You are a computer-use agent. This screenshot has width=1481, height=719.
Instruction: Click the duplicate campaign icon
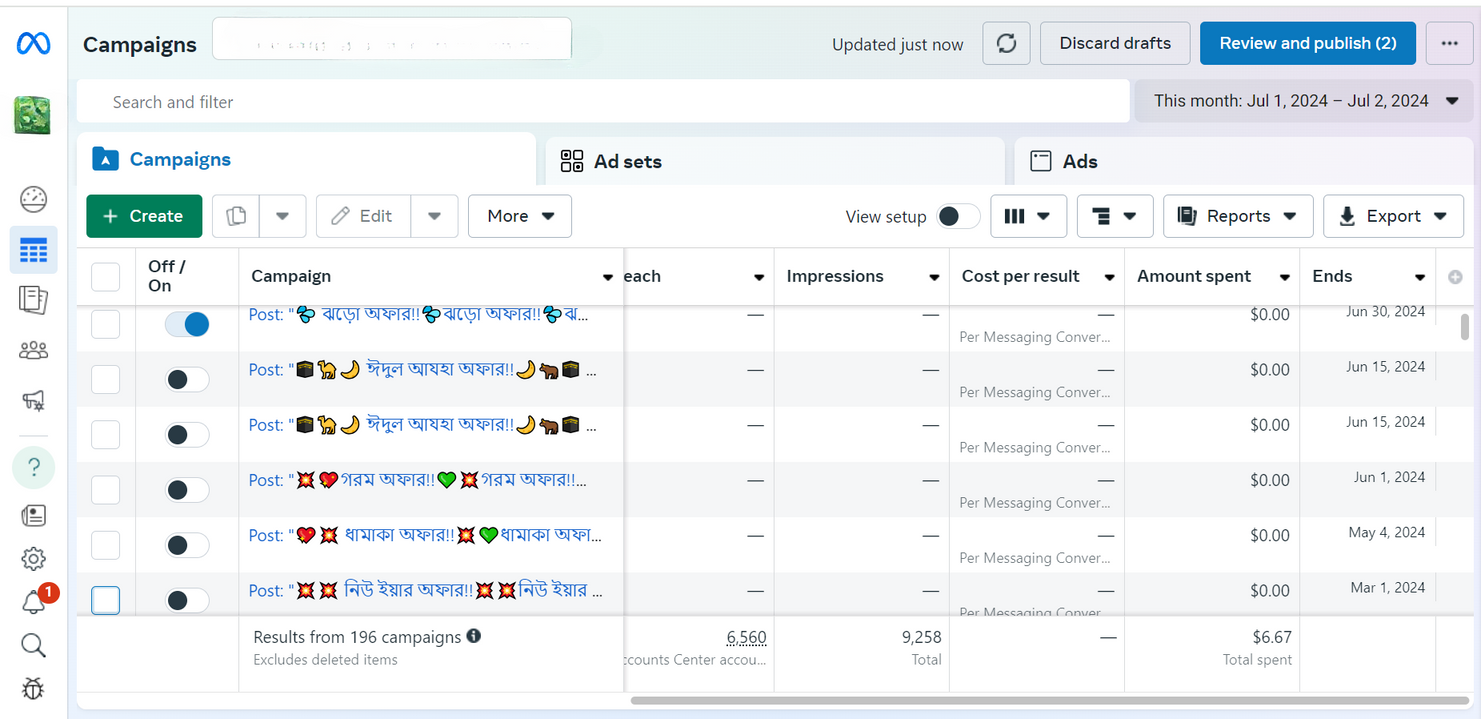coord(236,216)
